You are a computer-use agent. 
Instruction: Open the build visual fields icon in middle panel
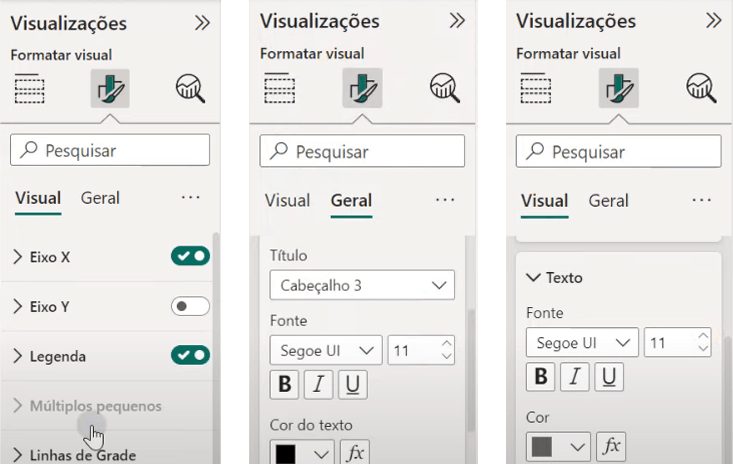280,87
